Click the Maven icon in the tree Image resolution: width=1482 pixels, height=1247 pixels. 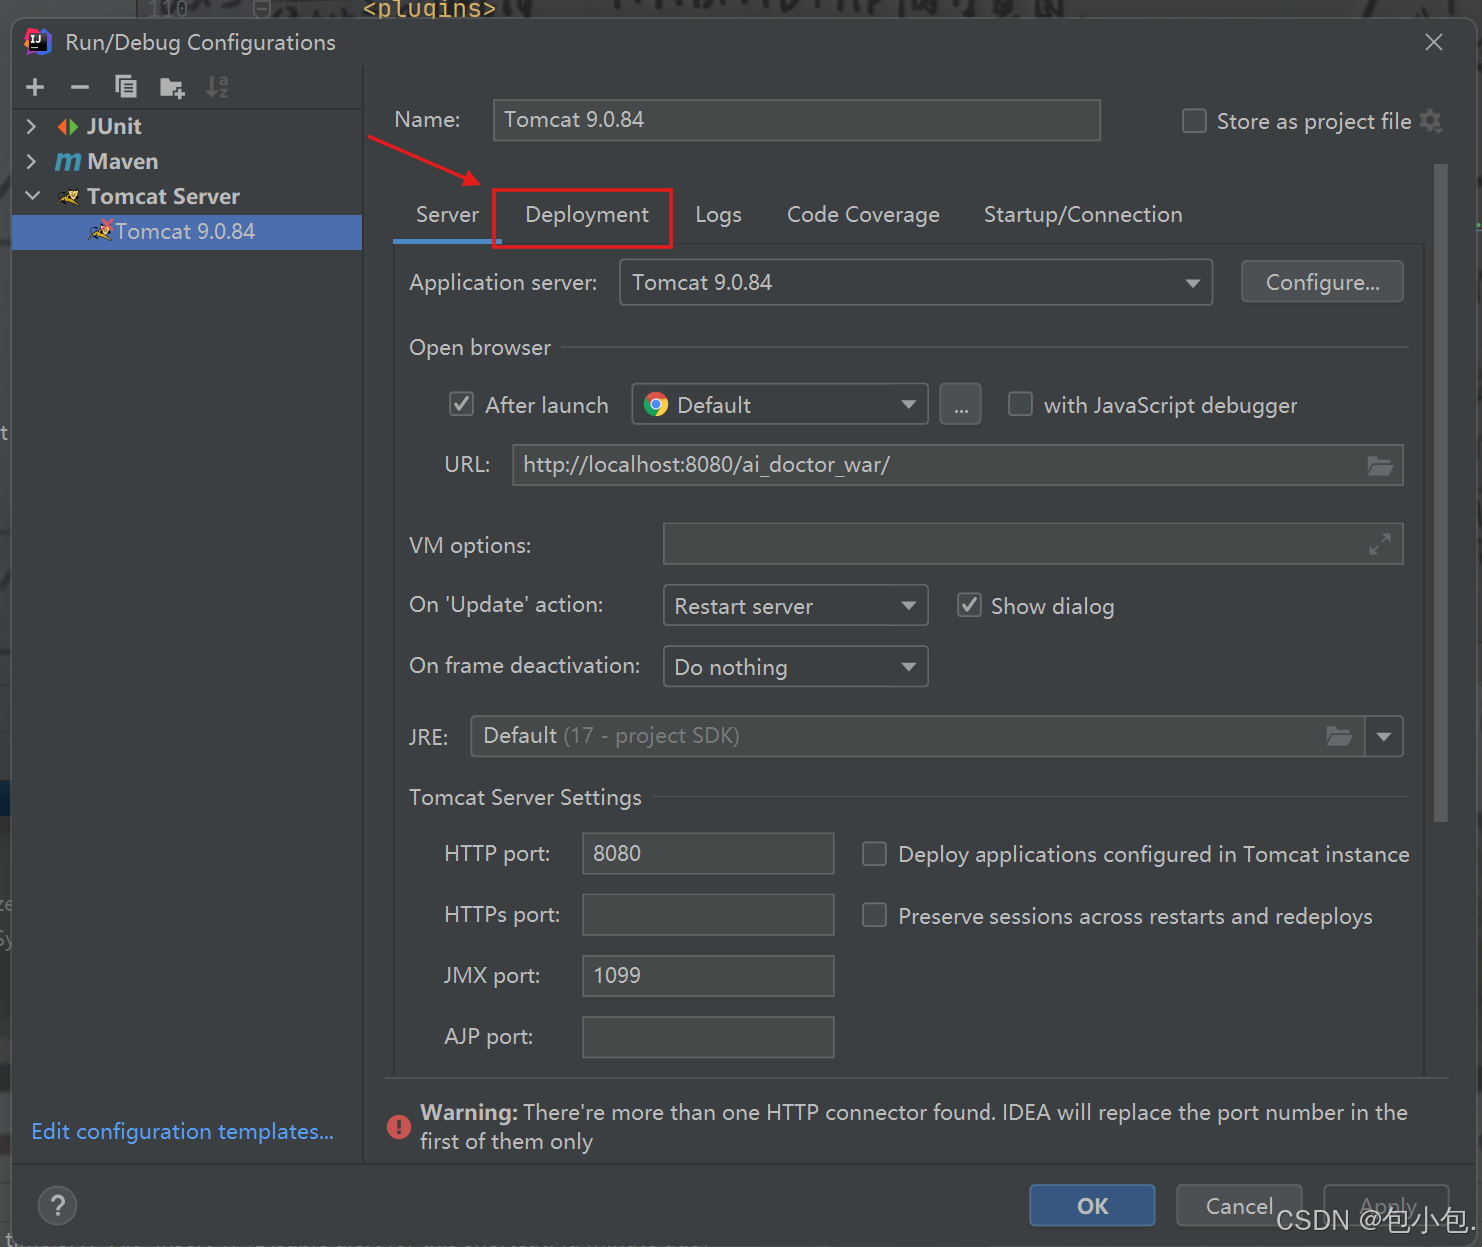(68, 162)
